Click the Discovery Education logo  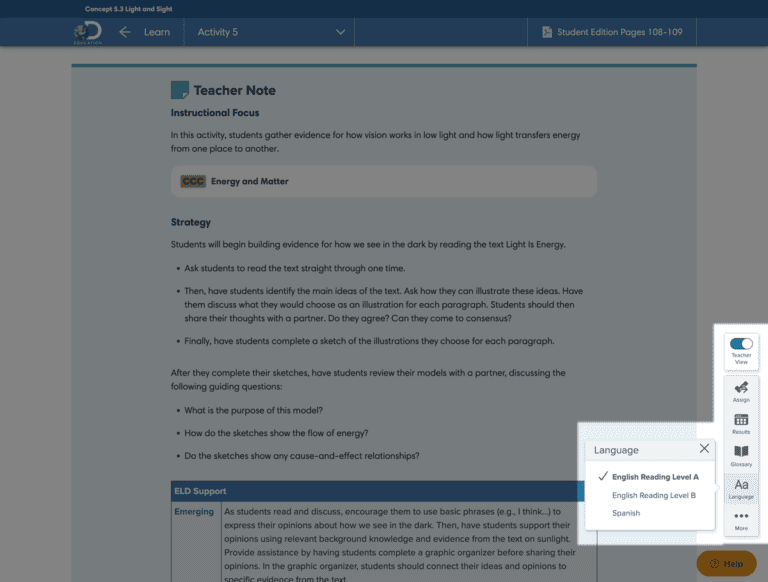coord(87,32)
